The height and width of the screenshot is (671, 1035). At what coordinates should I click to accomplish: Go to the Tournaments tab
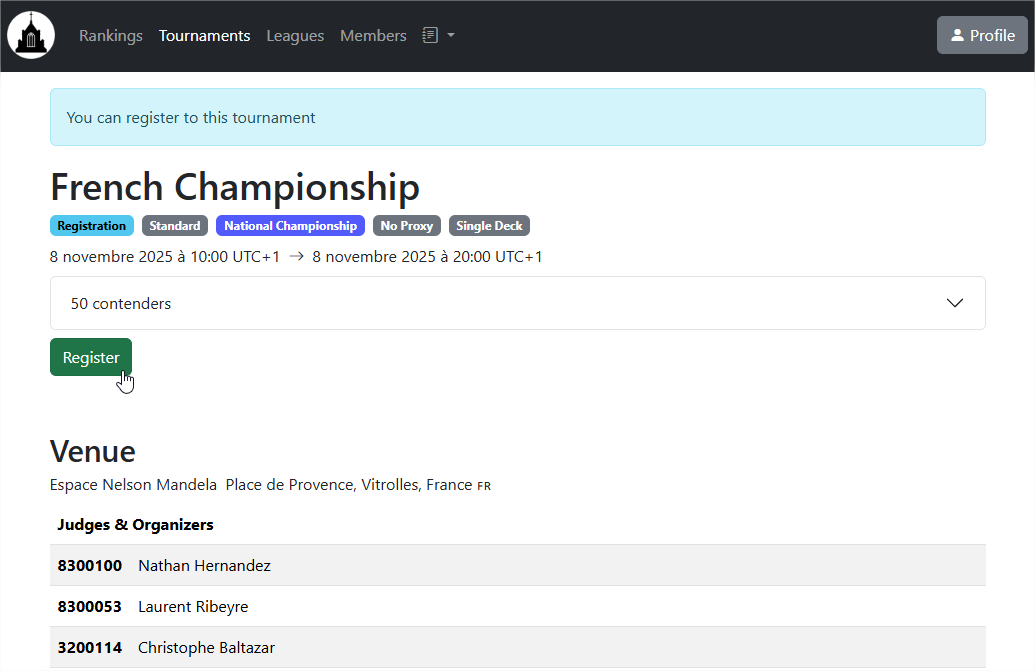click(x=204, y=36)
